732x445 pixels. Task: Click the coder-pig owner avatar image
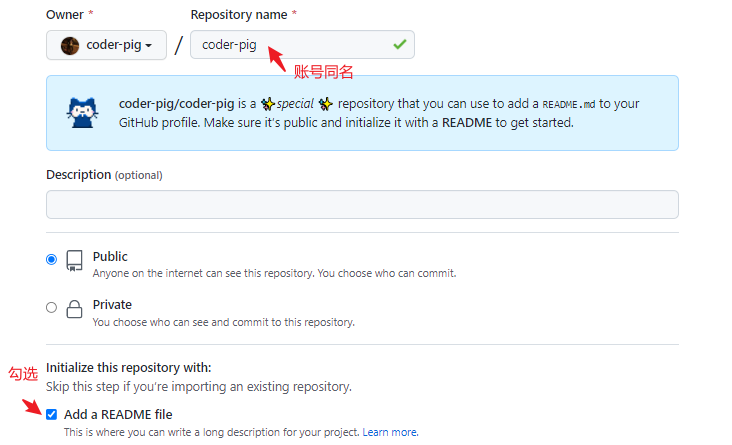coord(70,45)
